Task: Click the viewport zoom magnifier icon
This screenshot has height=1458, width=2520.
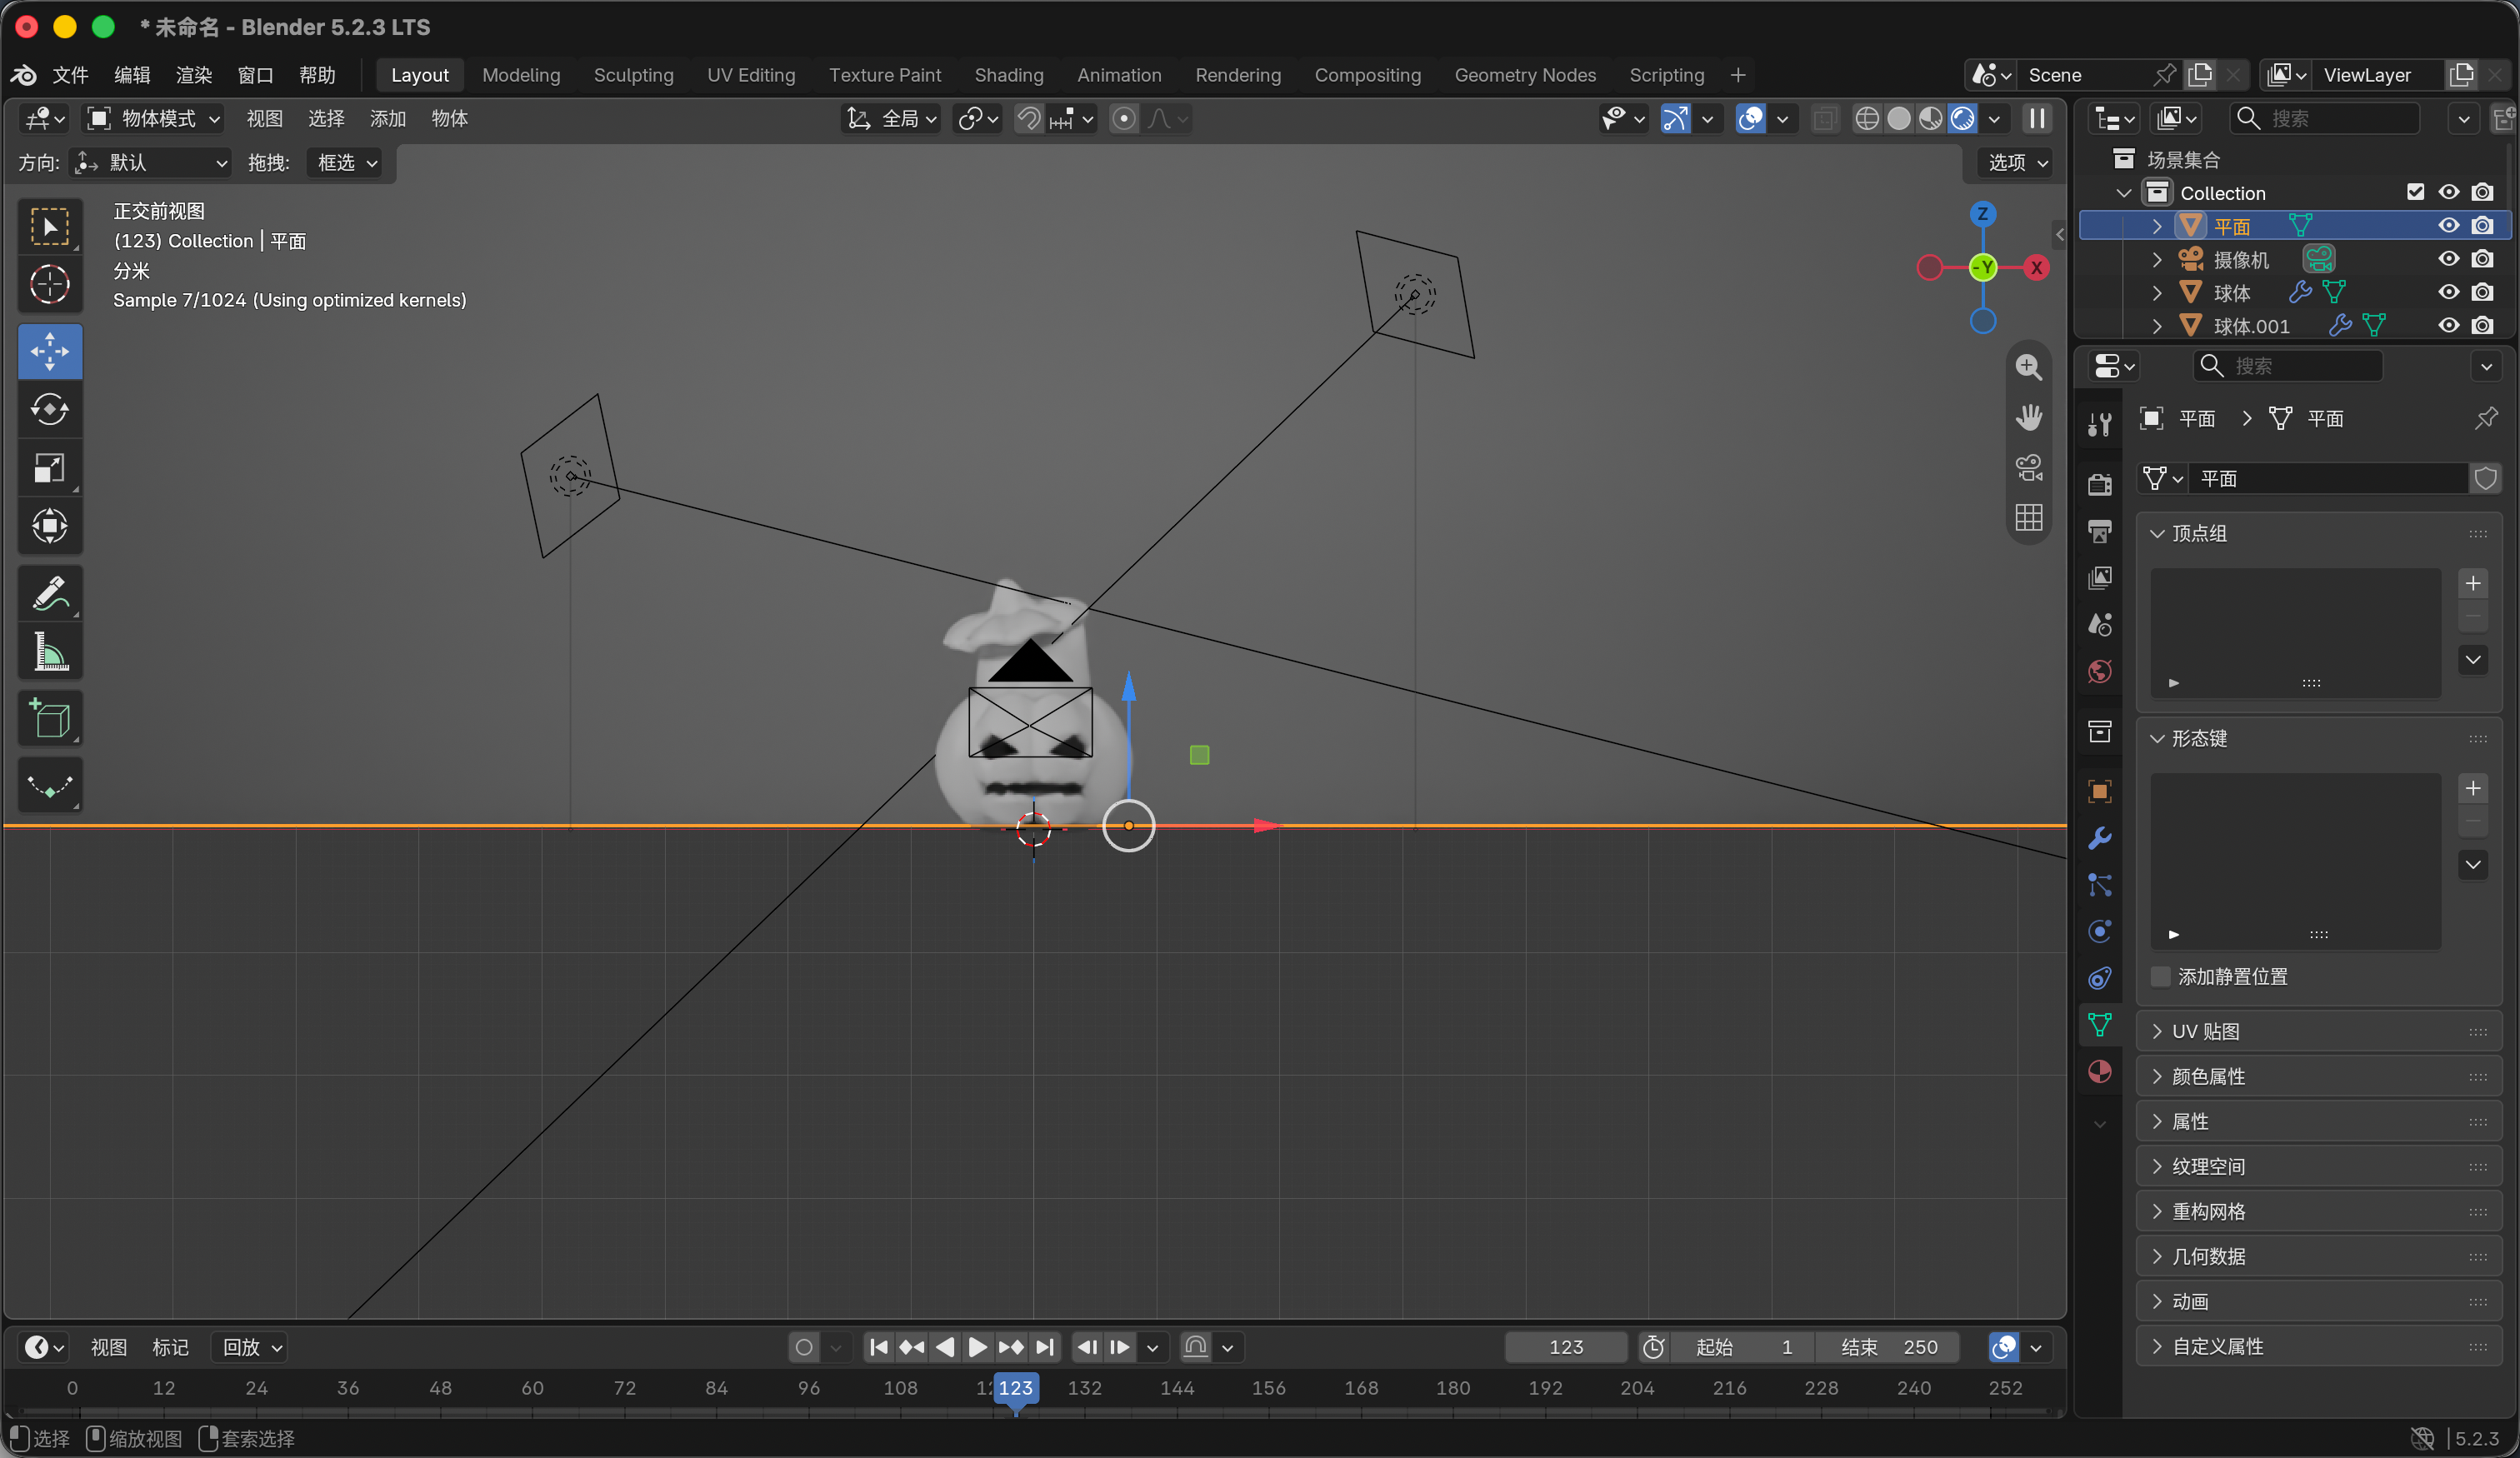Action: [x=2029, y=367]
